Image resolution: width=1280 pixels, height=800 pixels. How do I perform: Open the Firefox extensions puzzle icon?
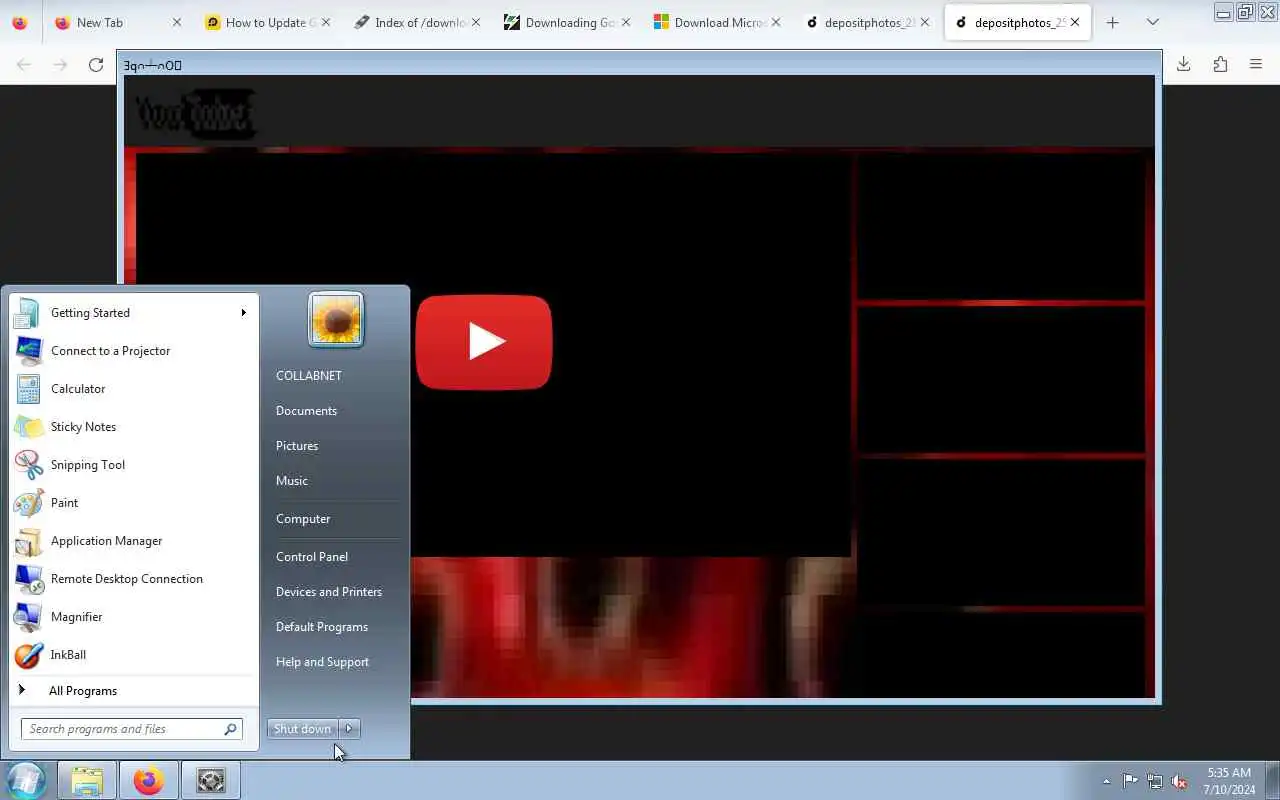pyautogui.click(x=1220, y=64)
